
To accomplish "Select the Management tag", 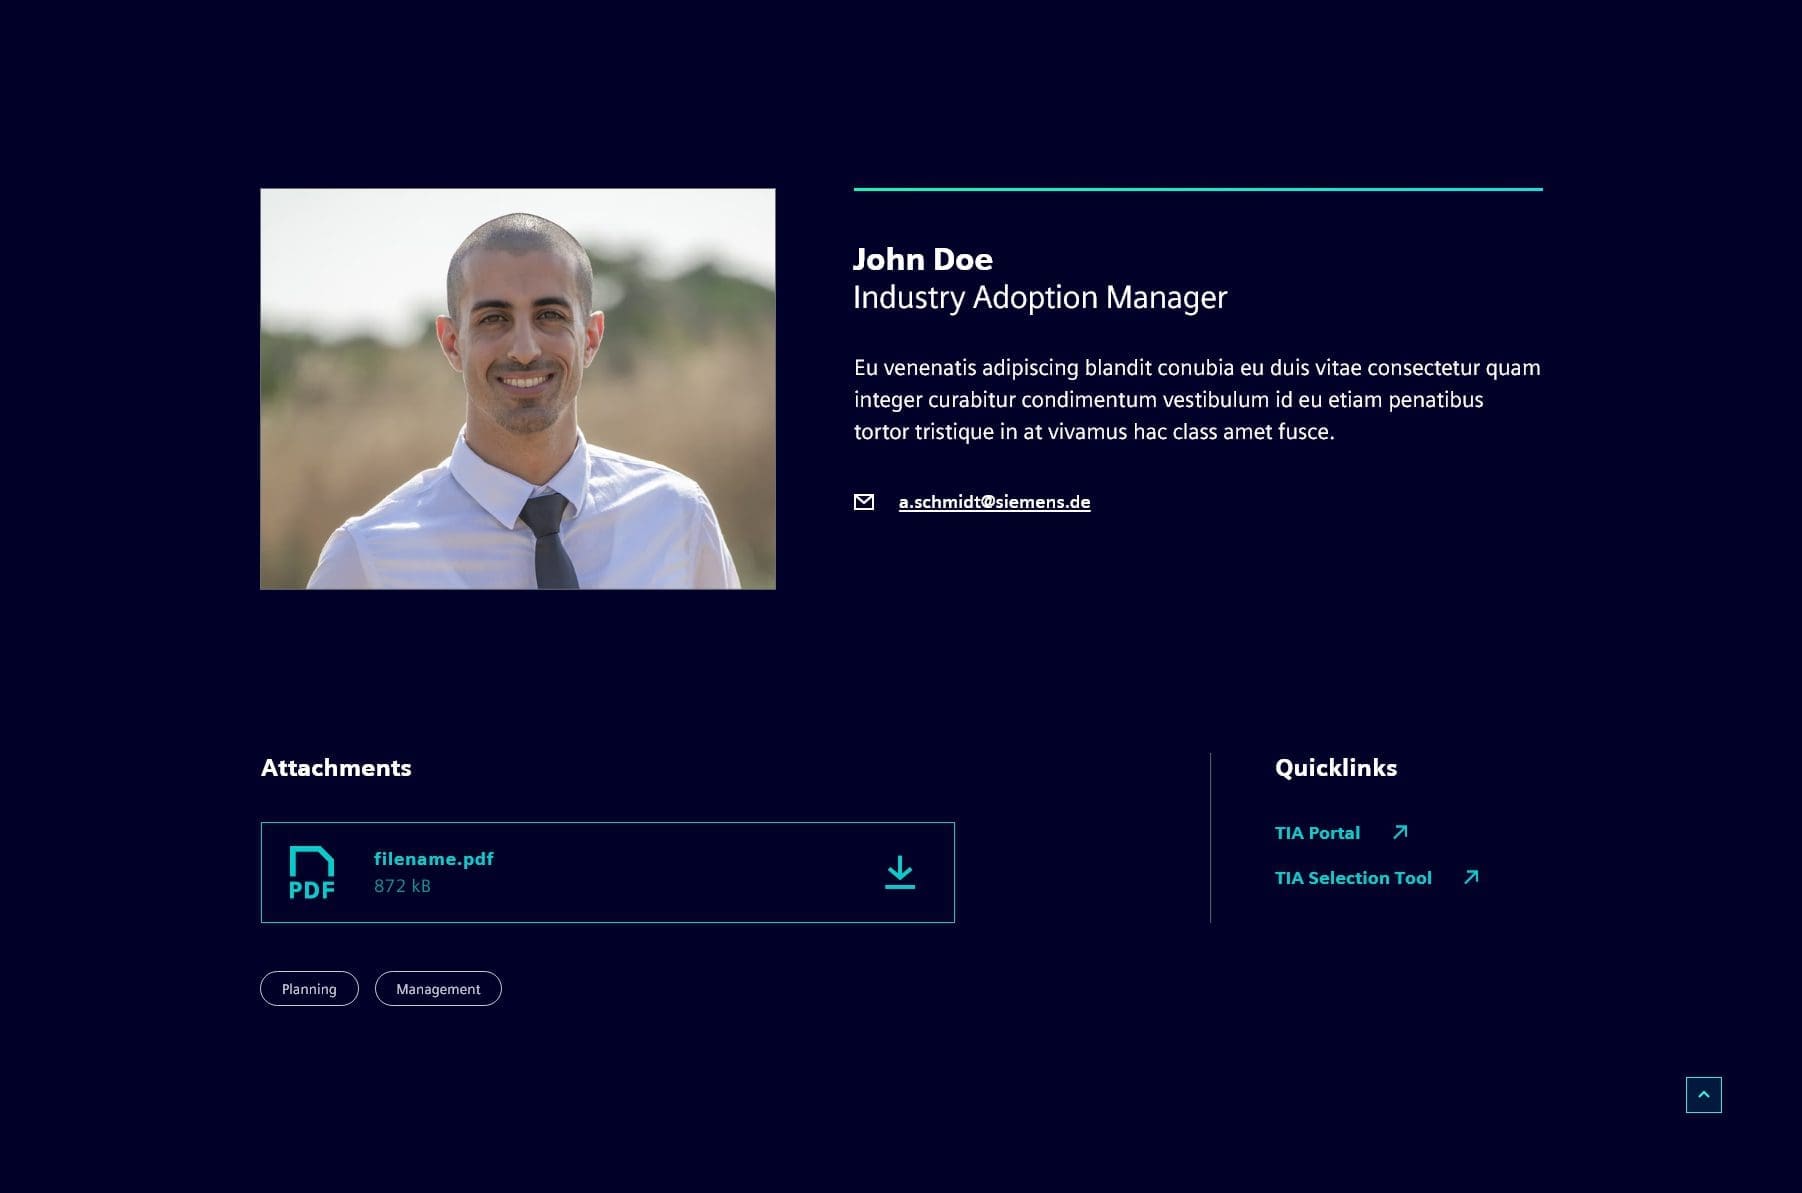I will point(438,989).
